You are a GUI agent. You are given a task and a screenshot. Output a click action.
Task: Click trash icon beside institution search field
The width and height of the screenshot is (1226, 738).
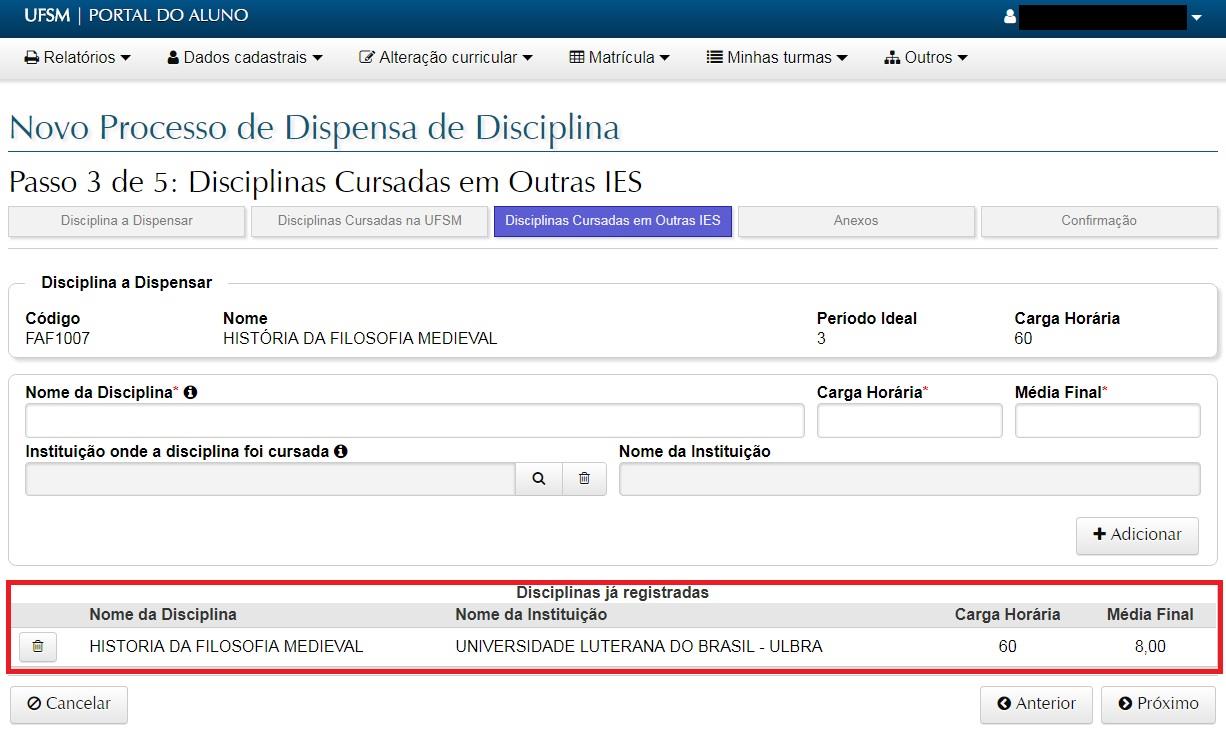click(x=584, y=479)
